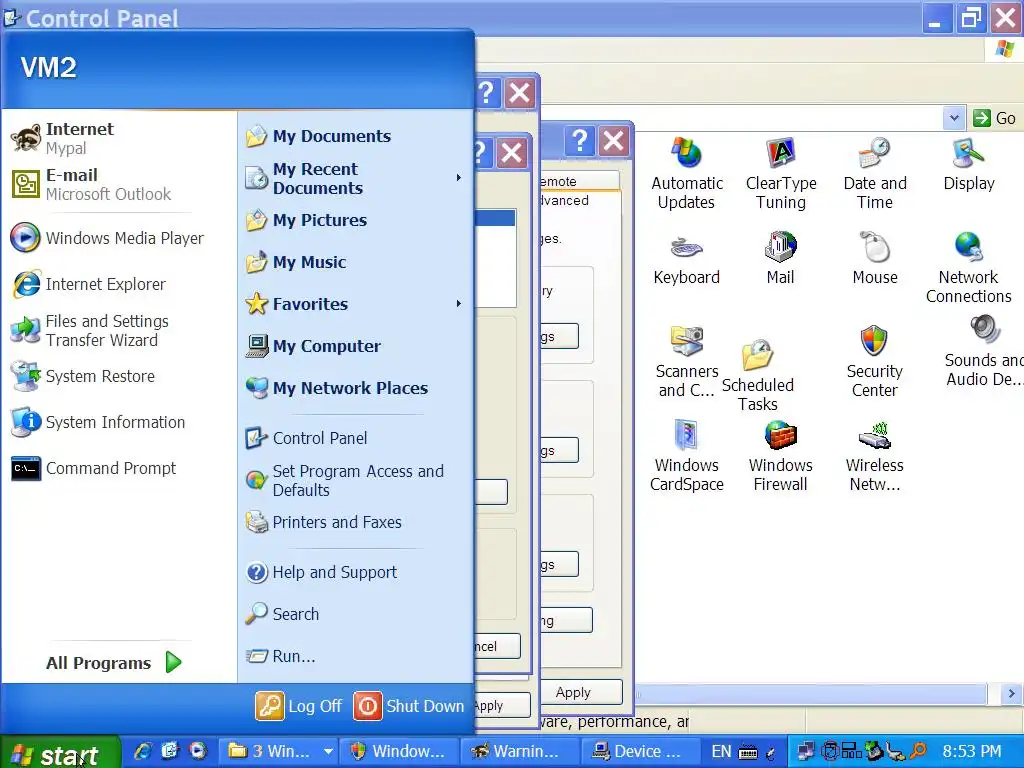This screenshot has height=768, width=1024.
Task: Open Files and Settings Transfer Wizard
Action: (119, 330)
